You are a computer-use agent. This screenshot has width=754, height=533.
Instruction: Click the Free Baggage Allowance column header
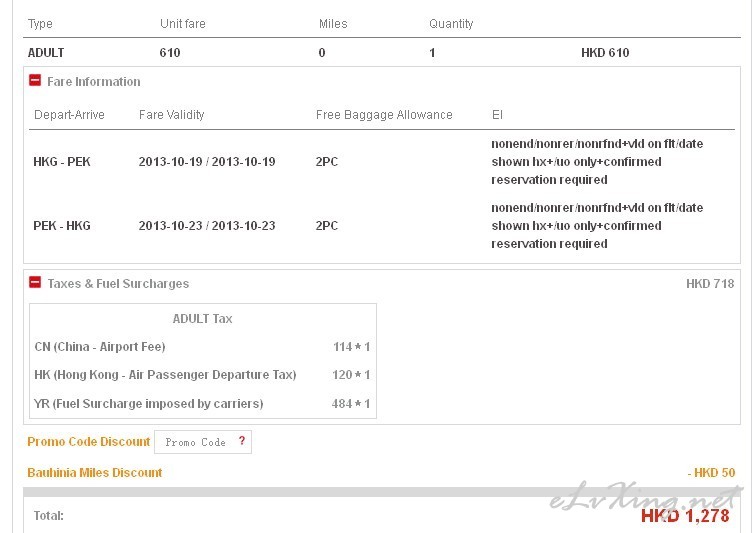point(384,114)
